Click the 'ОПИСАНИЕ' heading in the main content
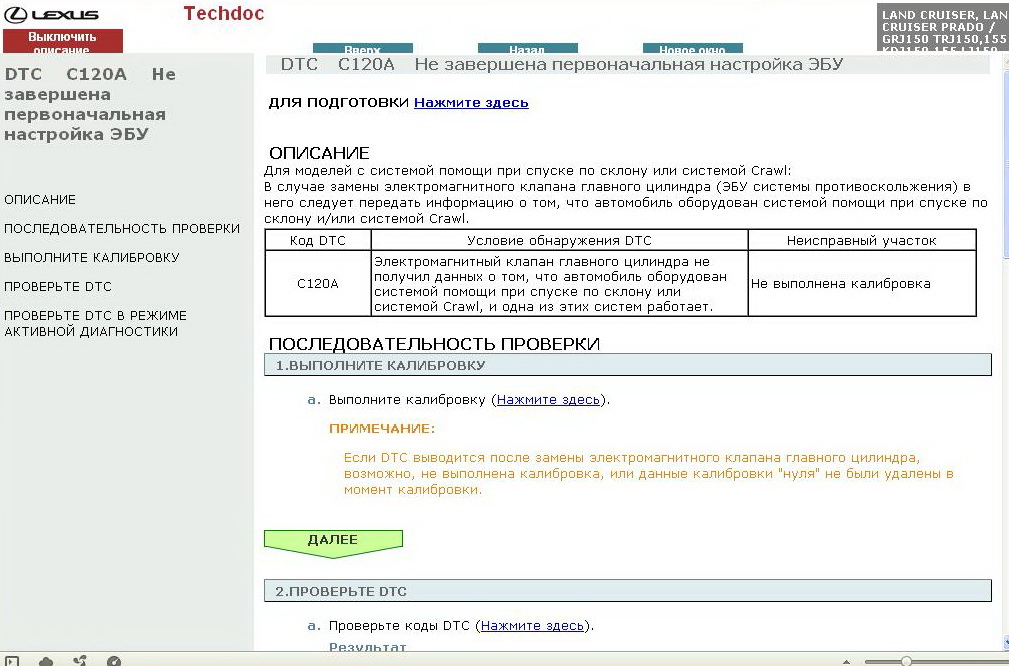1009x666 pixels. coord(319,153)
